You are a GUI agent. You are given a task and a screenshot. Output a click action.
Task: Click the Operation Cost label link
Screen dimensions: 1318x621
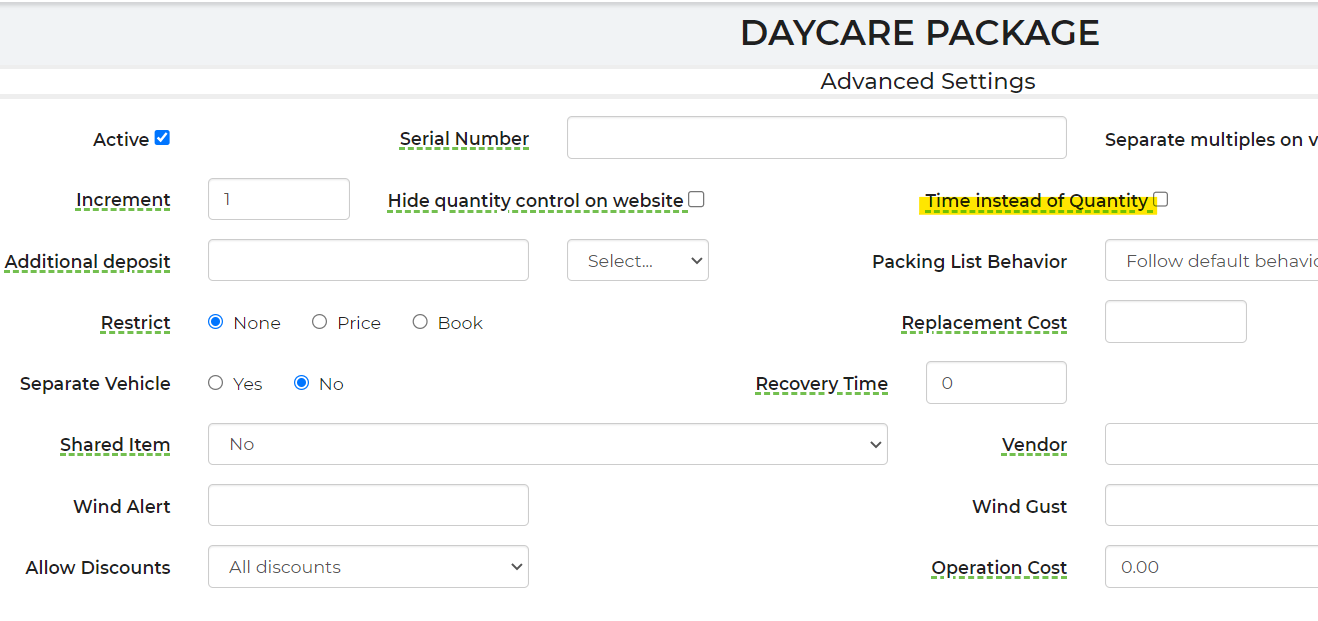point(999,568)
